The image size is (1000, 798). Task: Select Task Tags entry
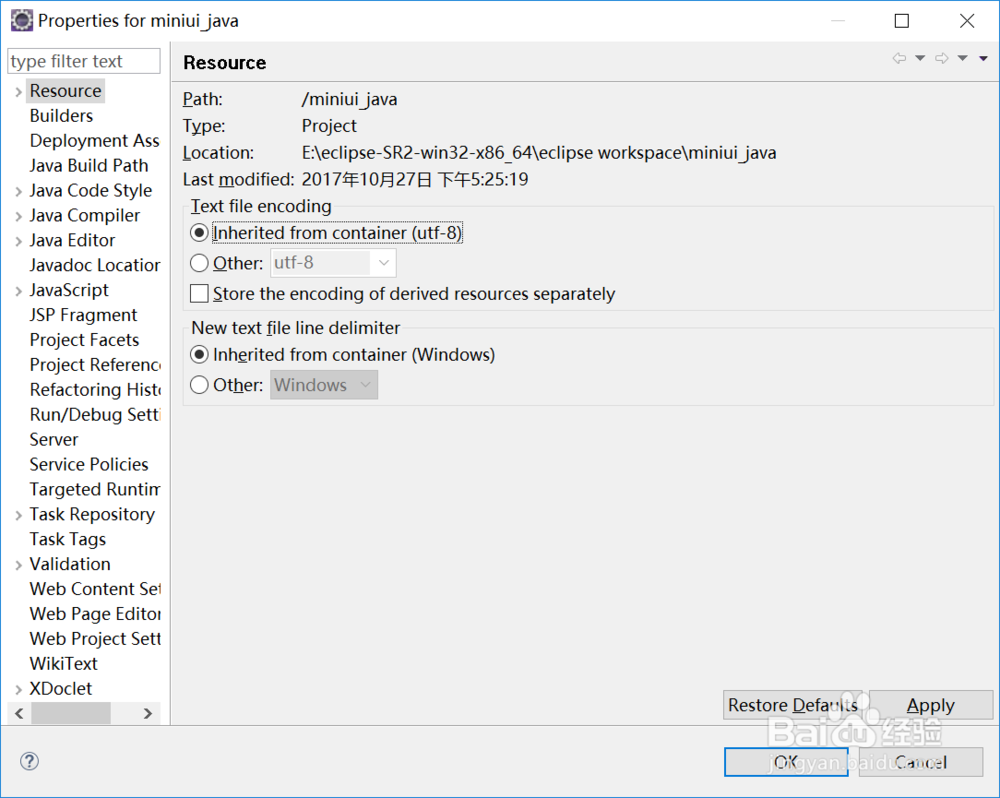coord(68,538)
